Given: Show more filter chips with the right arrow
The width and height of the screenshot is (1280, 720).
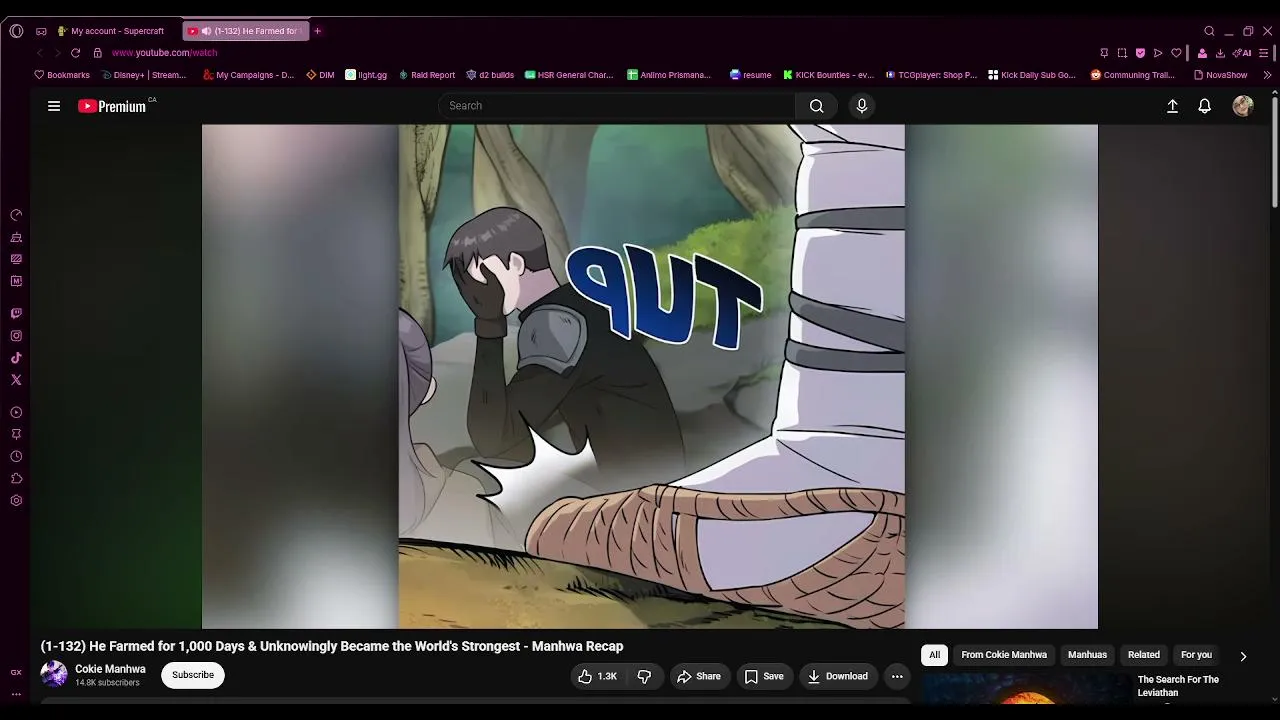Looking at the screenshot, I should point(1243,656).
